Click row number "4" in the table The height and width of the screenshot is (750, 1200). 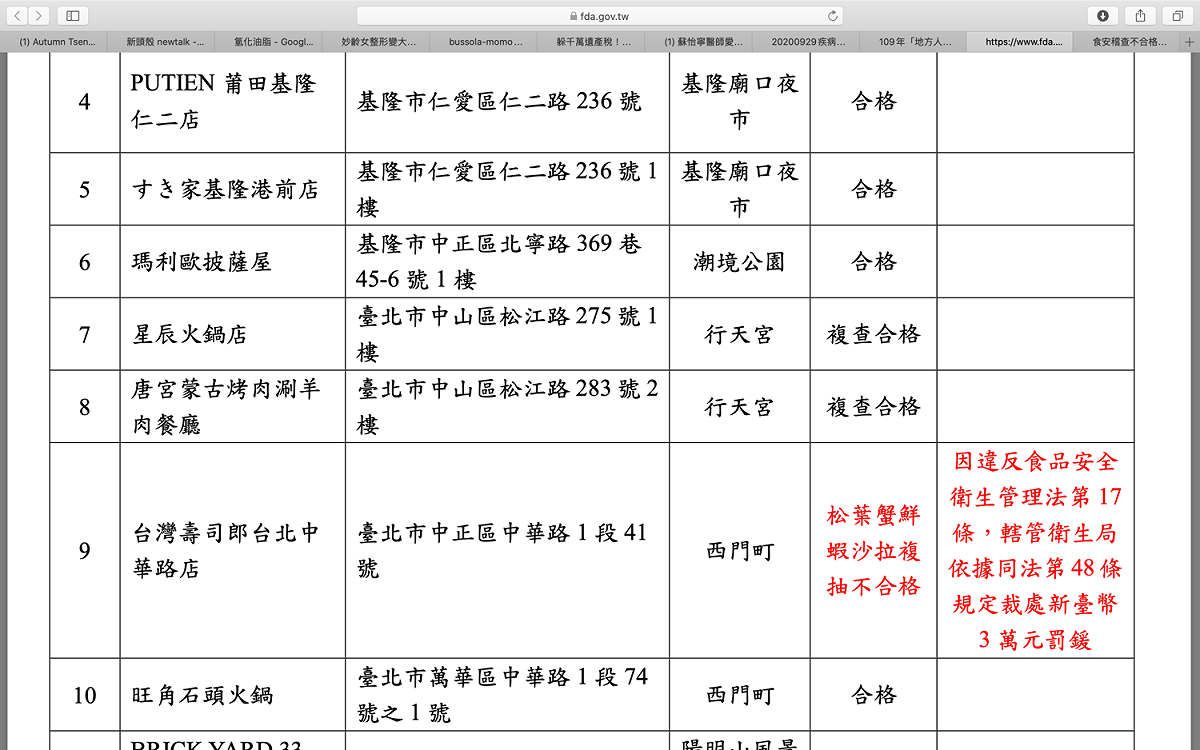coord(85,102)
